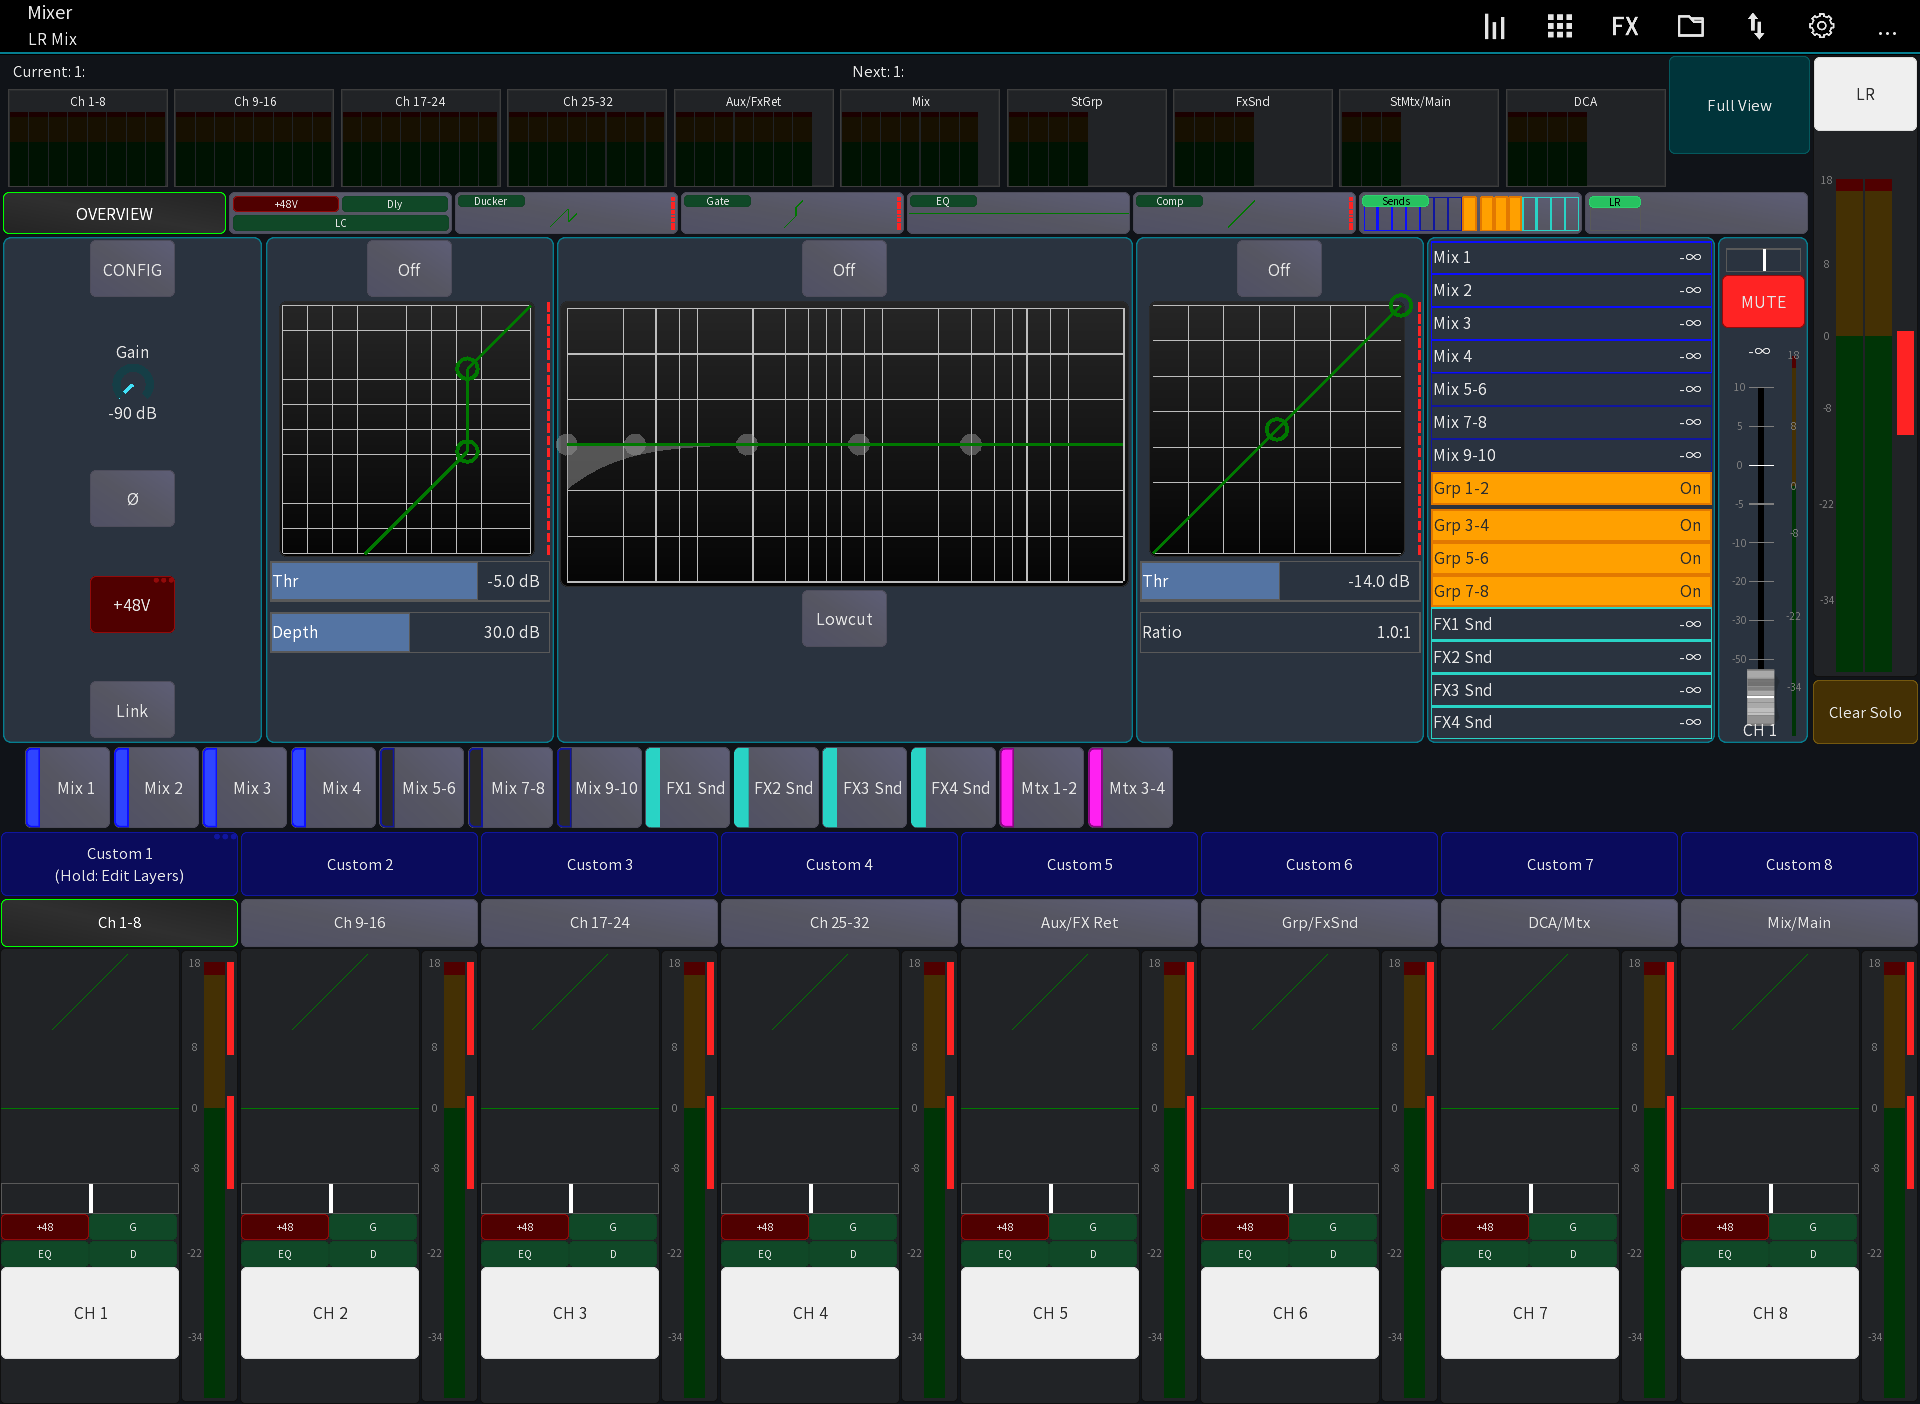
Task: Open the OVERVIEW processing selector
Action: (x=114, y=213)
